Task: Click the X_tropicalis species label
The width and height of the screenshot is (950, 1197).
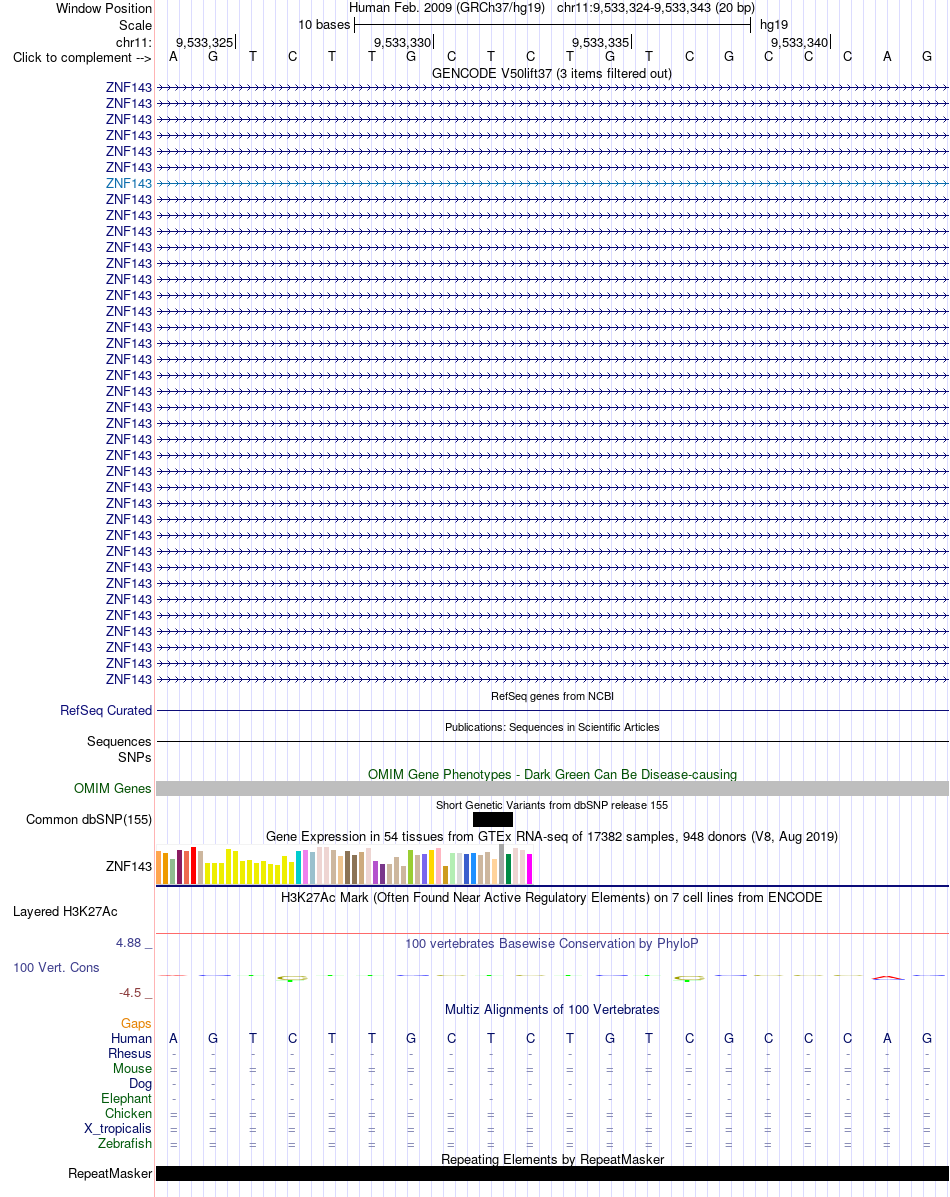Action: coord(118,1128)
